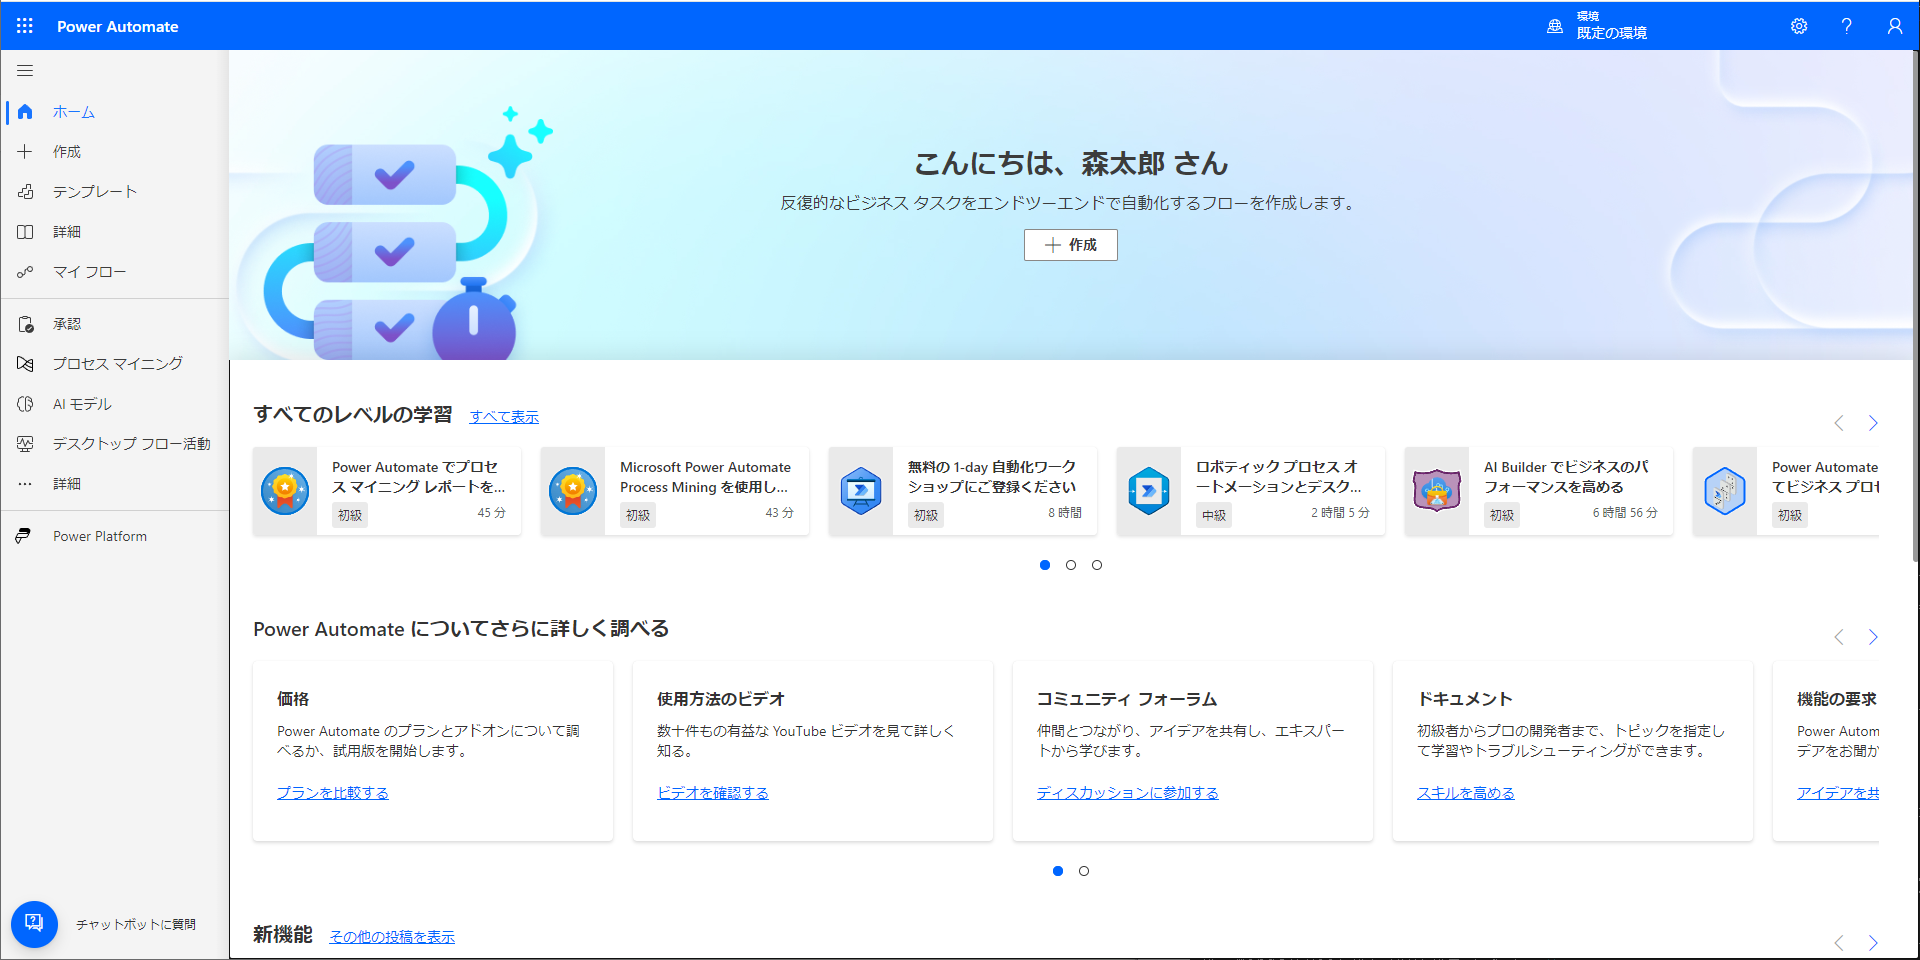The width and height of the screenshot is (1920, 960).
Task: Collapse the sidebar with the hamburger icon
Action: [x=25, y=70]
